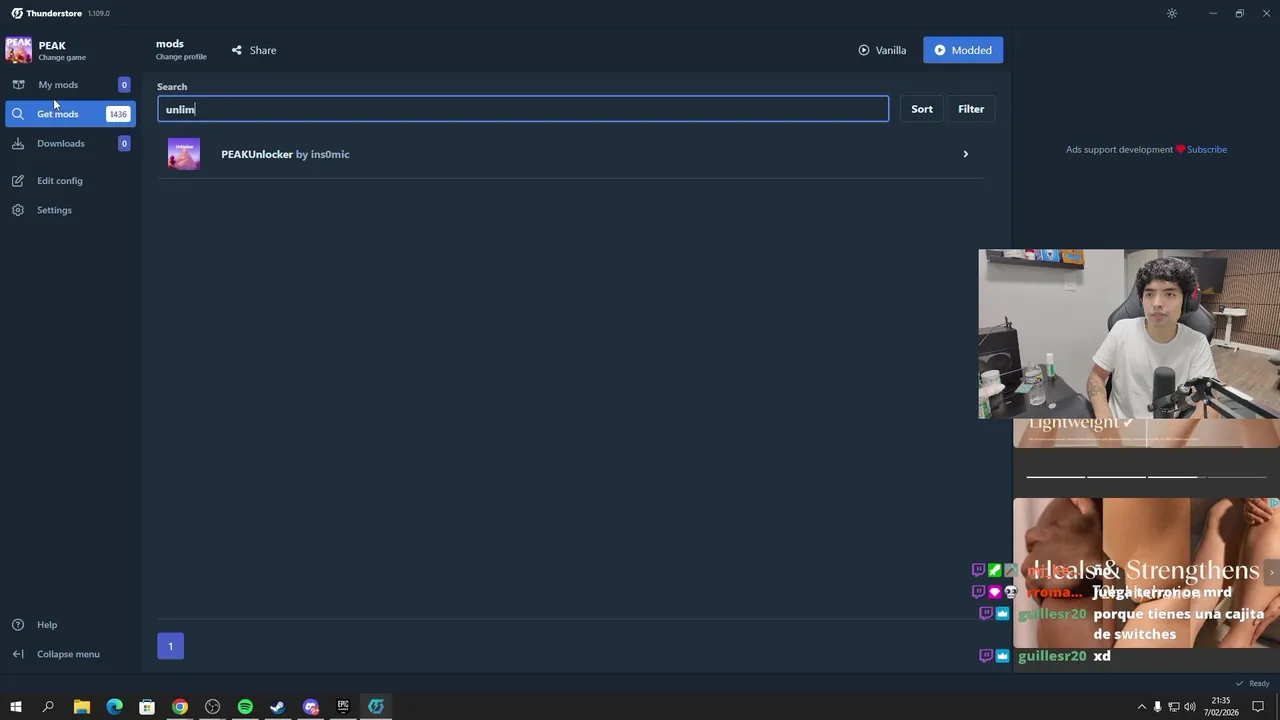Click the volume tray icon
1280x720 pixels.
coord(1190,707)
